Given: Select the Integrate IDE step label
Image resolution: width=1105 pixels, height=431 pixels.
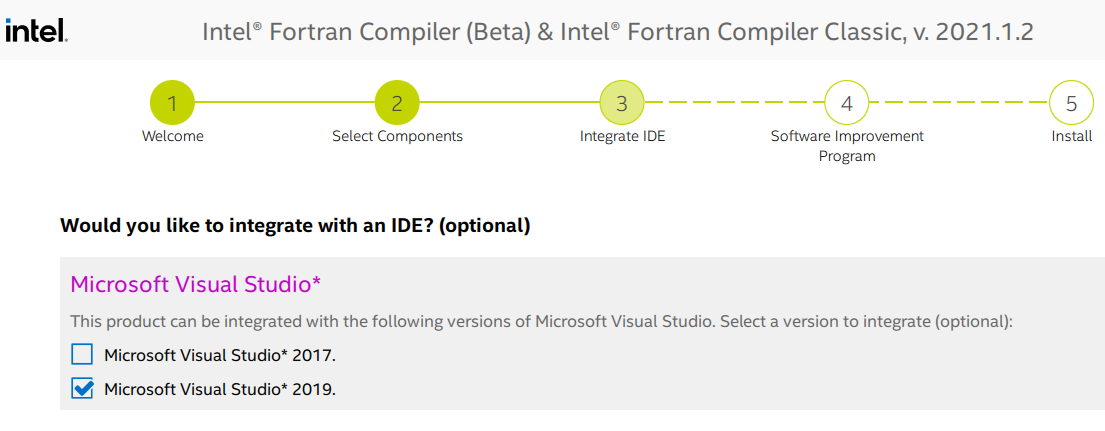Looking at the screenshot, I should [622, 136].
